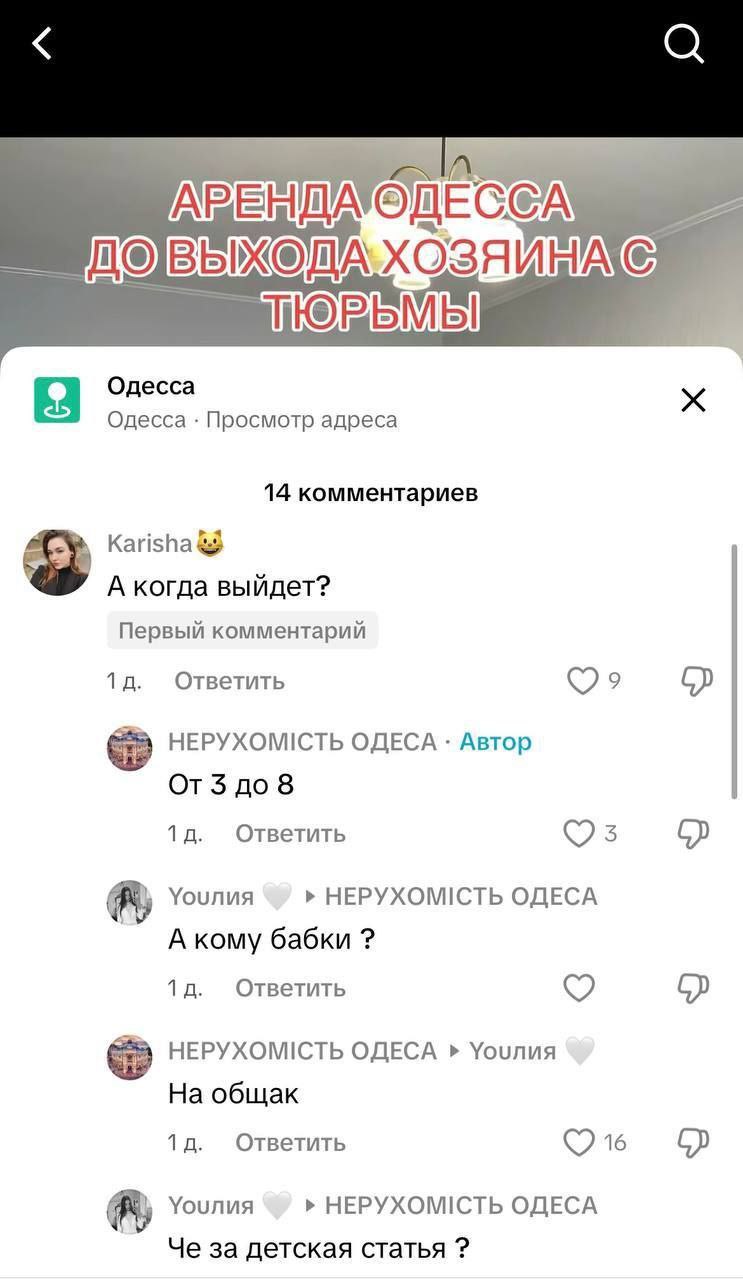Tap Youлия avatar beside "А кому бабки?"
The image size is (743, 1280).
pos(129,903)
